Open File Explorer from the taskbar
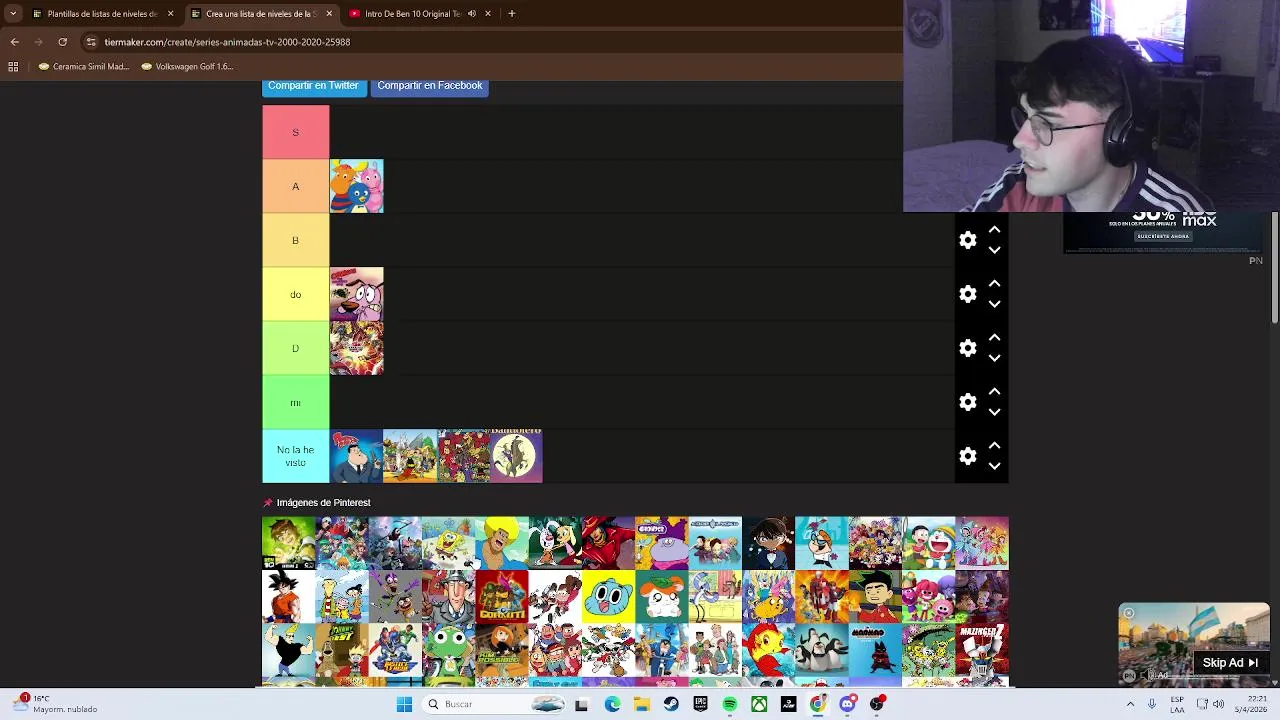 [x=641, y=704]
